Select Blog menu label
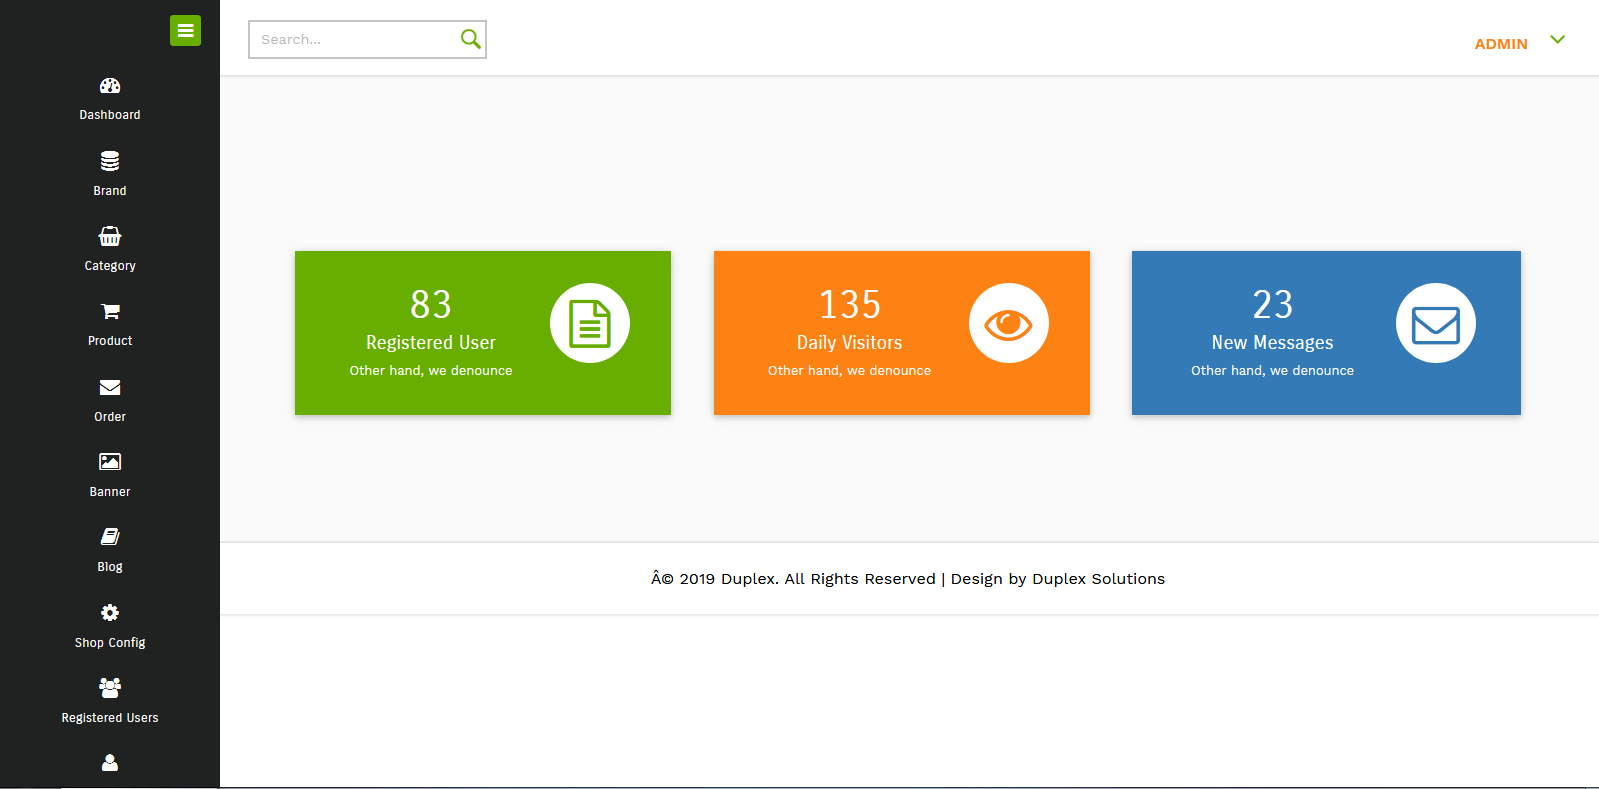This screenshot has height=789, width=1599. point(110,567)
